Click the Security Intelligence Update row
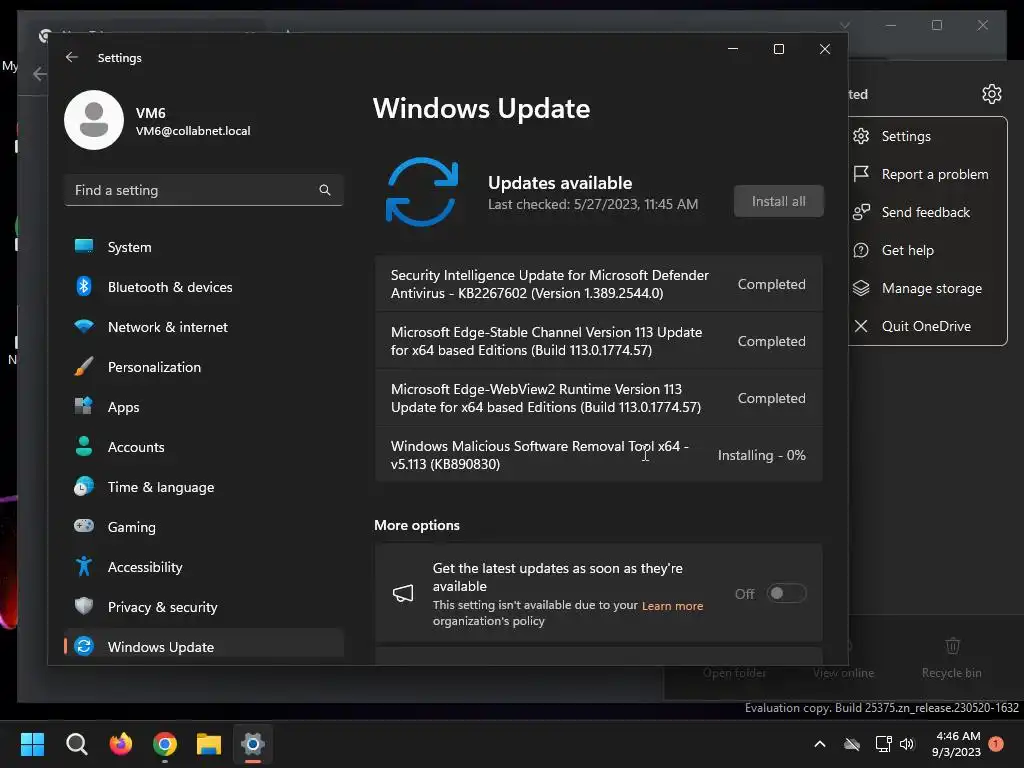1024x768 pixels. [x=598, y=283]
